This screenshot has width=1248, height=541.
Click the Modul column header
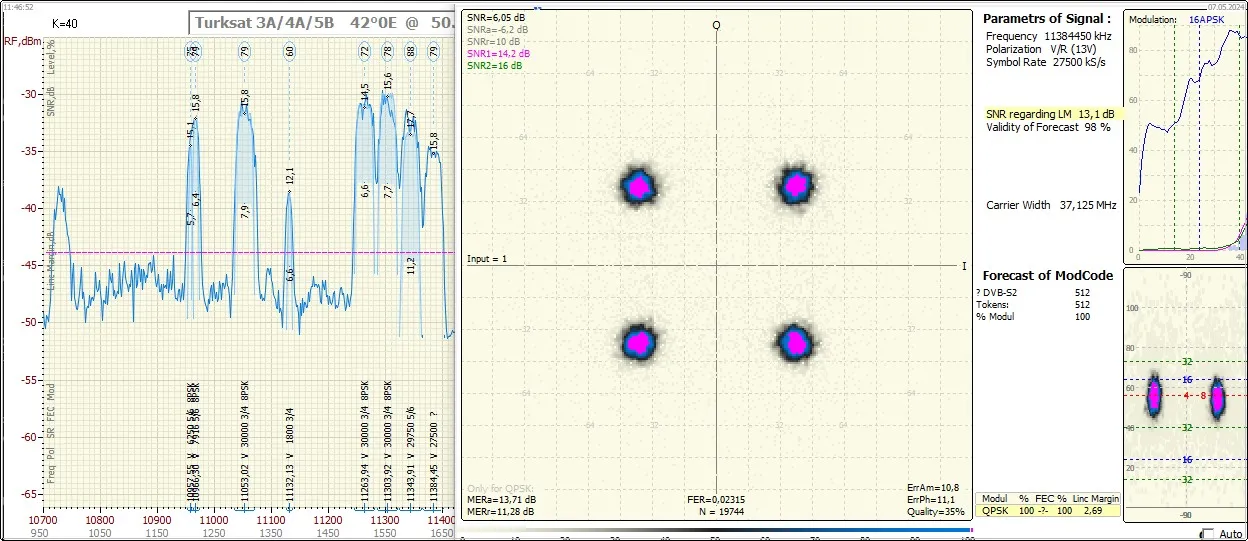coord(994,498)
